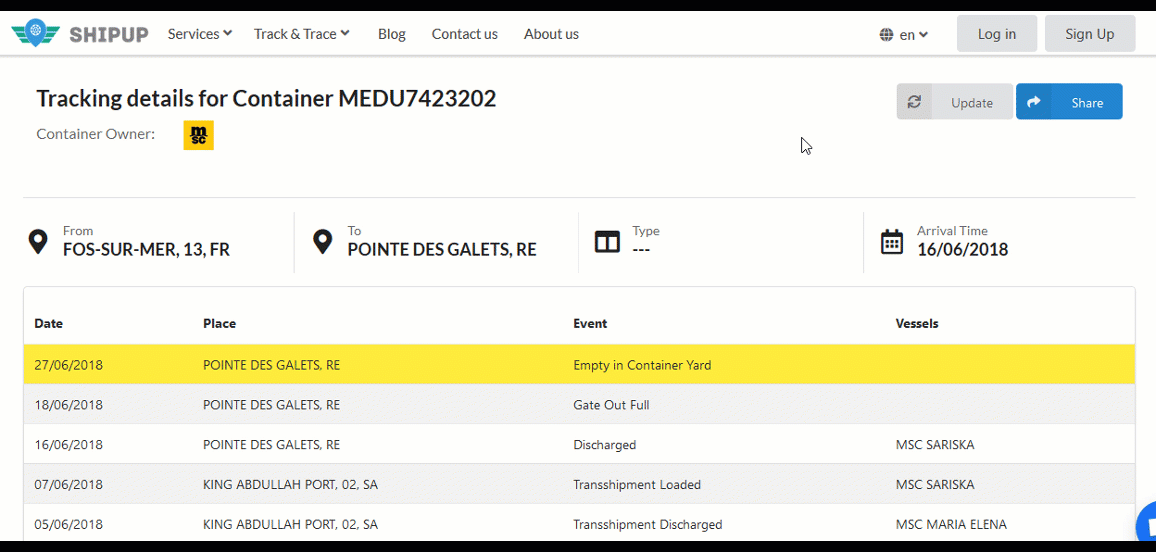
Task: Click the share arrow icon
Action: 1034,102
